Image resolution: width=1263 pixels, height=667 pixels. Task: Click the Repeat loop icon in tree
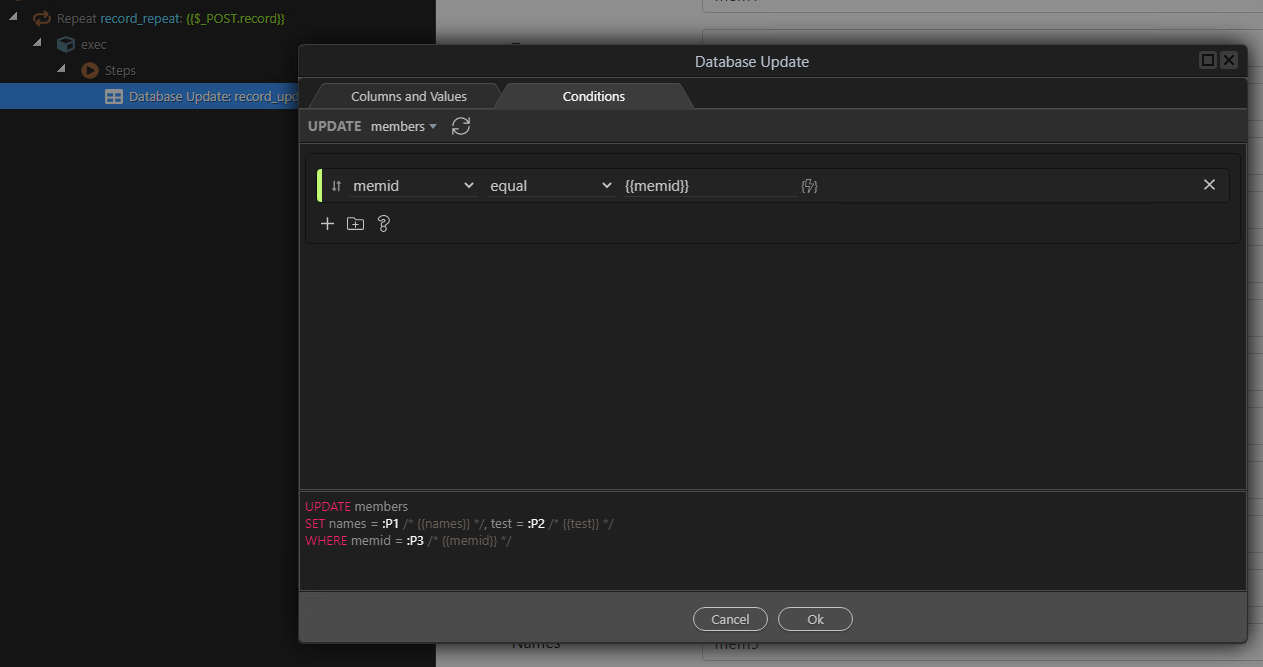(x=42, y=18)
